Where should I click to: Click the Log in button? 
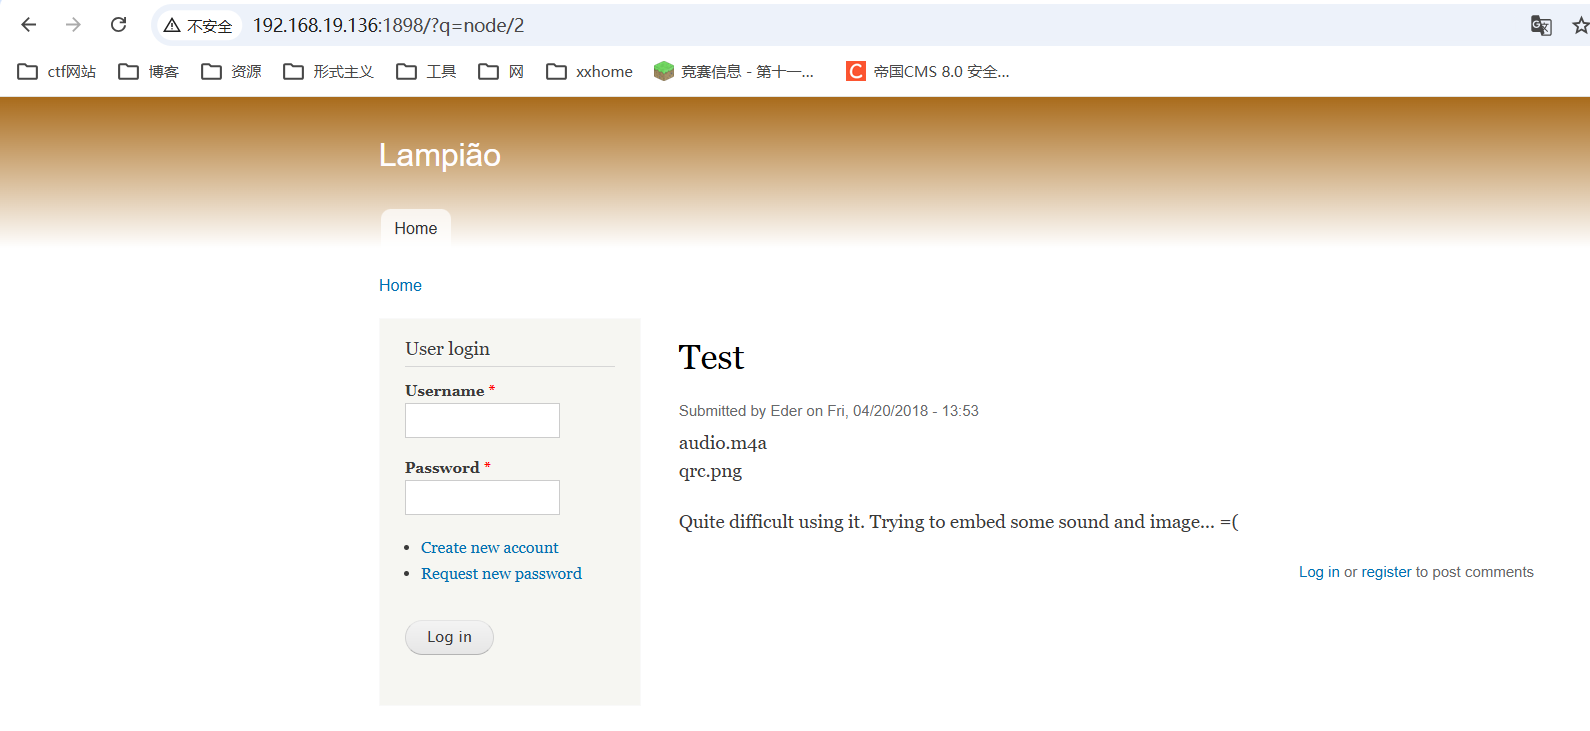tap(449, 637)
